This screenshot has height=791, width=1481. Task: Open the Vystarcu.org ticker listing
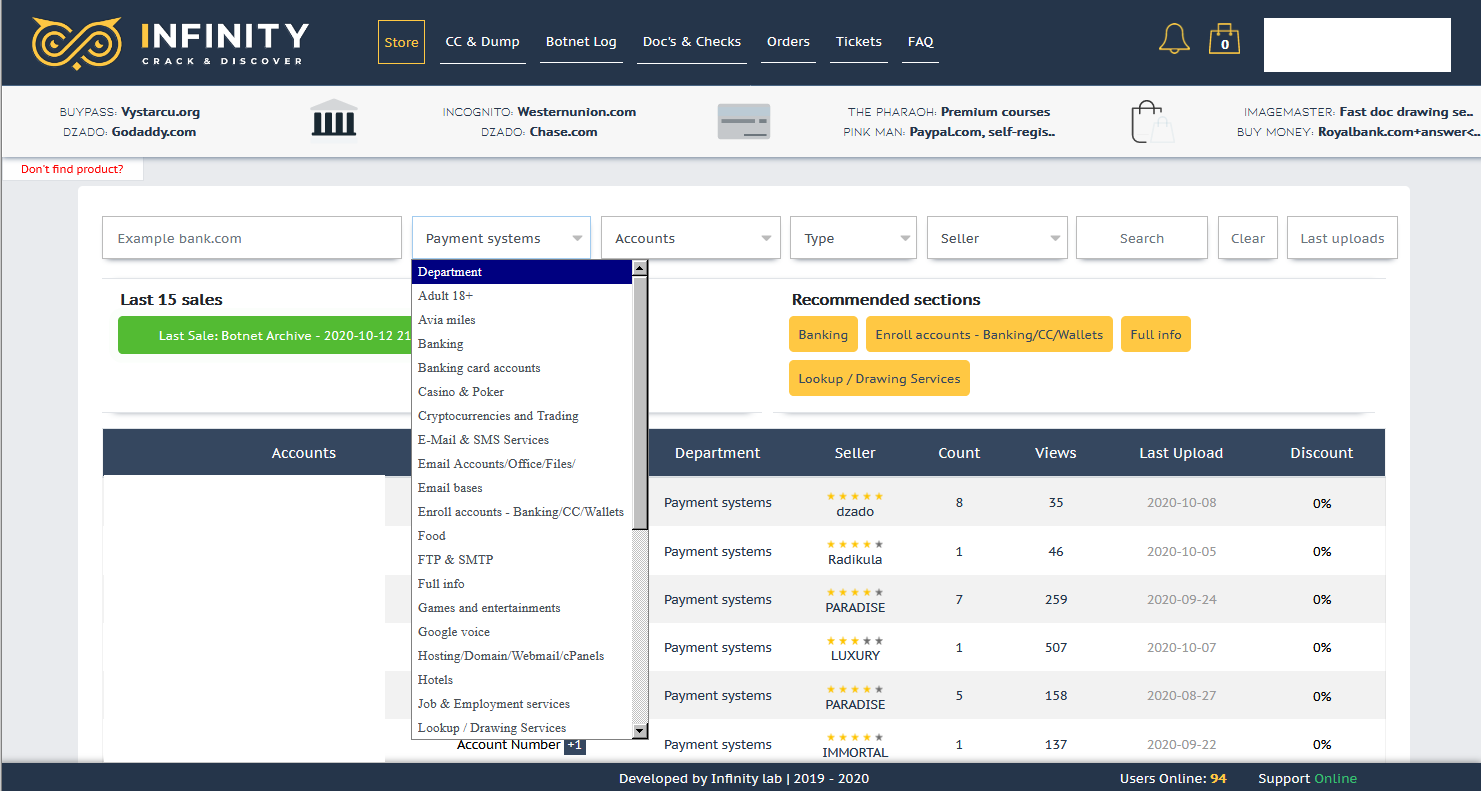(x=160, y=112)
